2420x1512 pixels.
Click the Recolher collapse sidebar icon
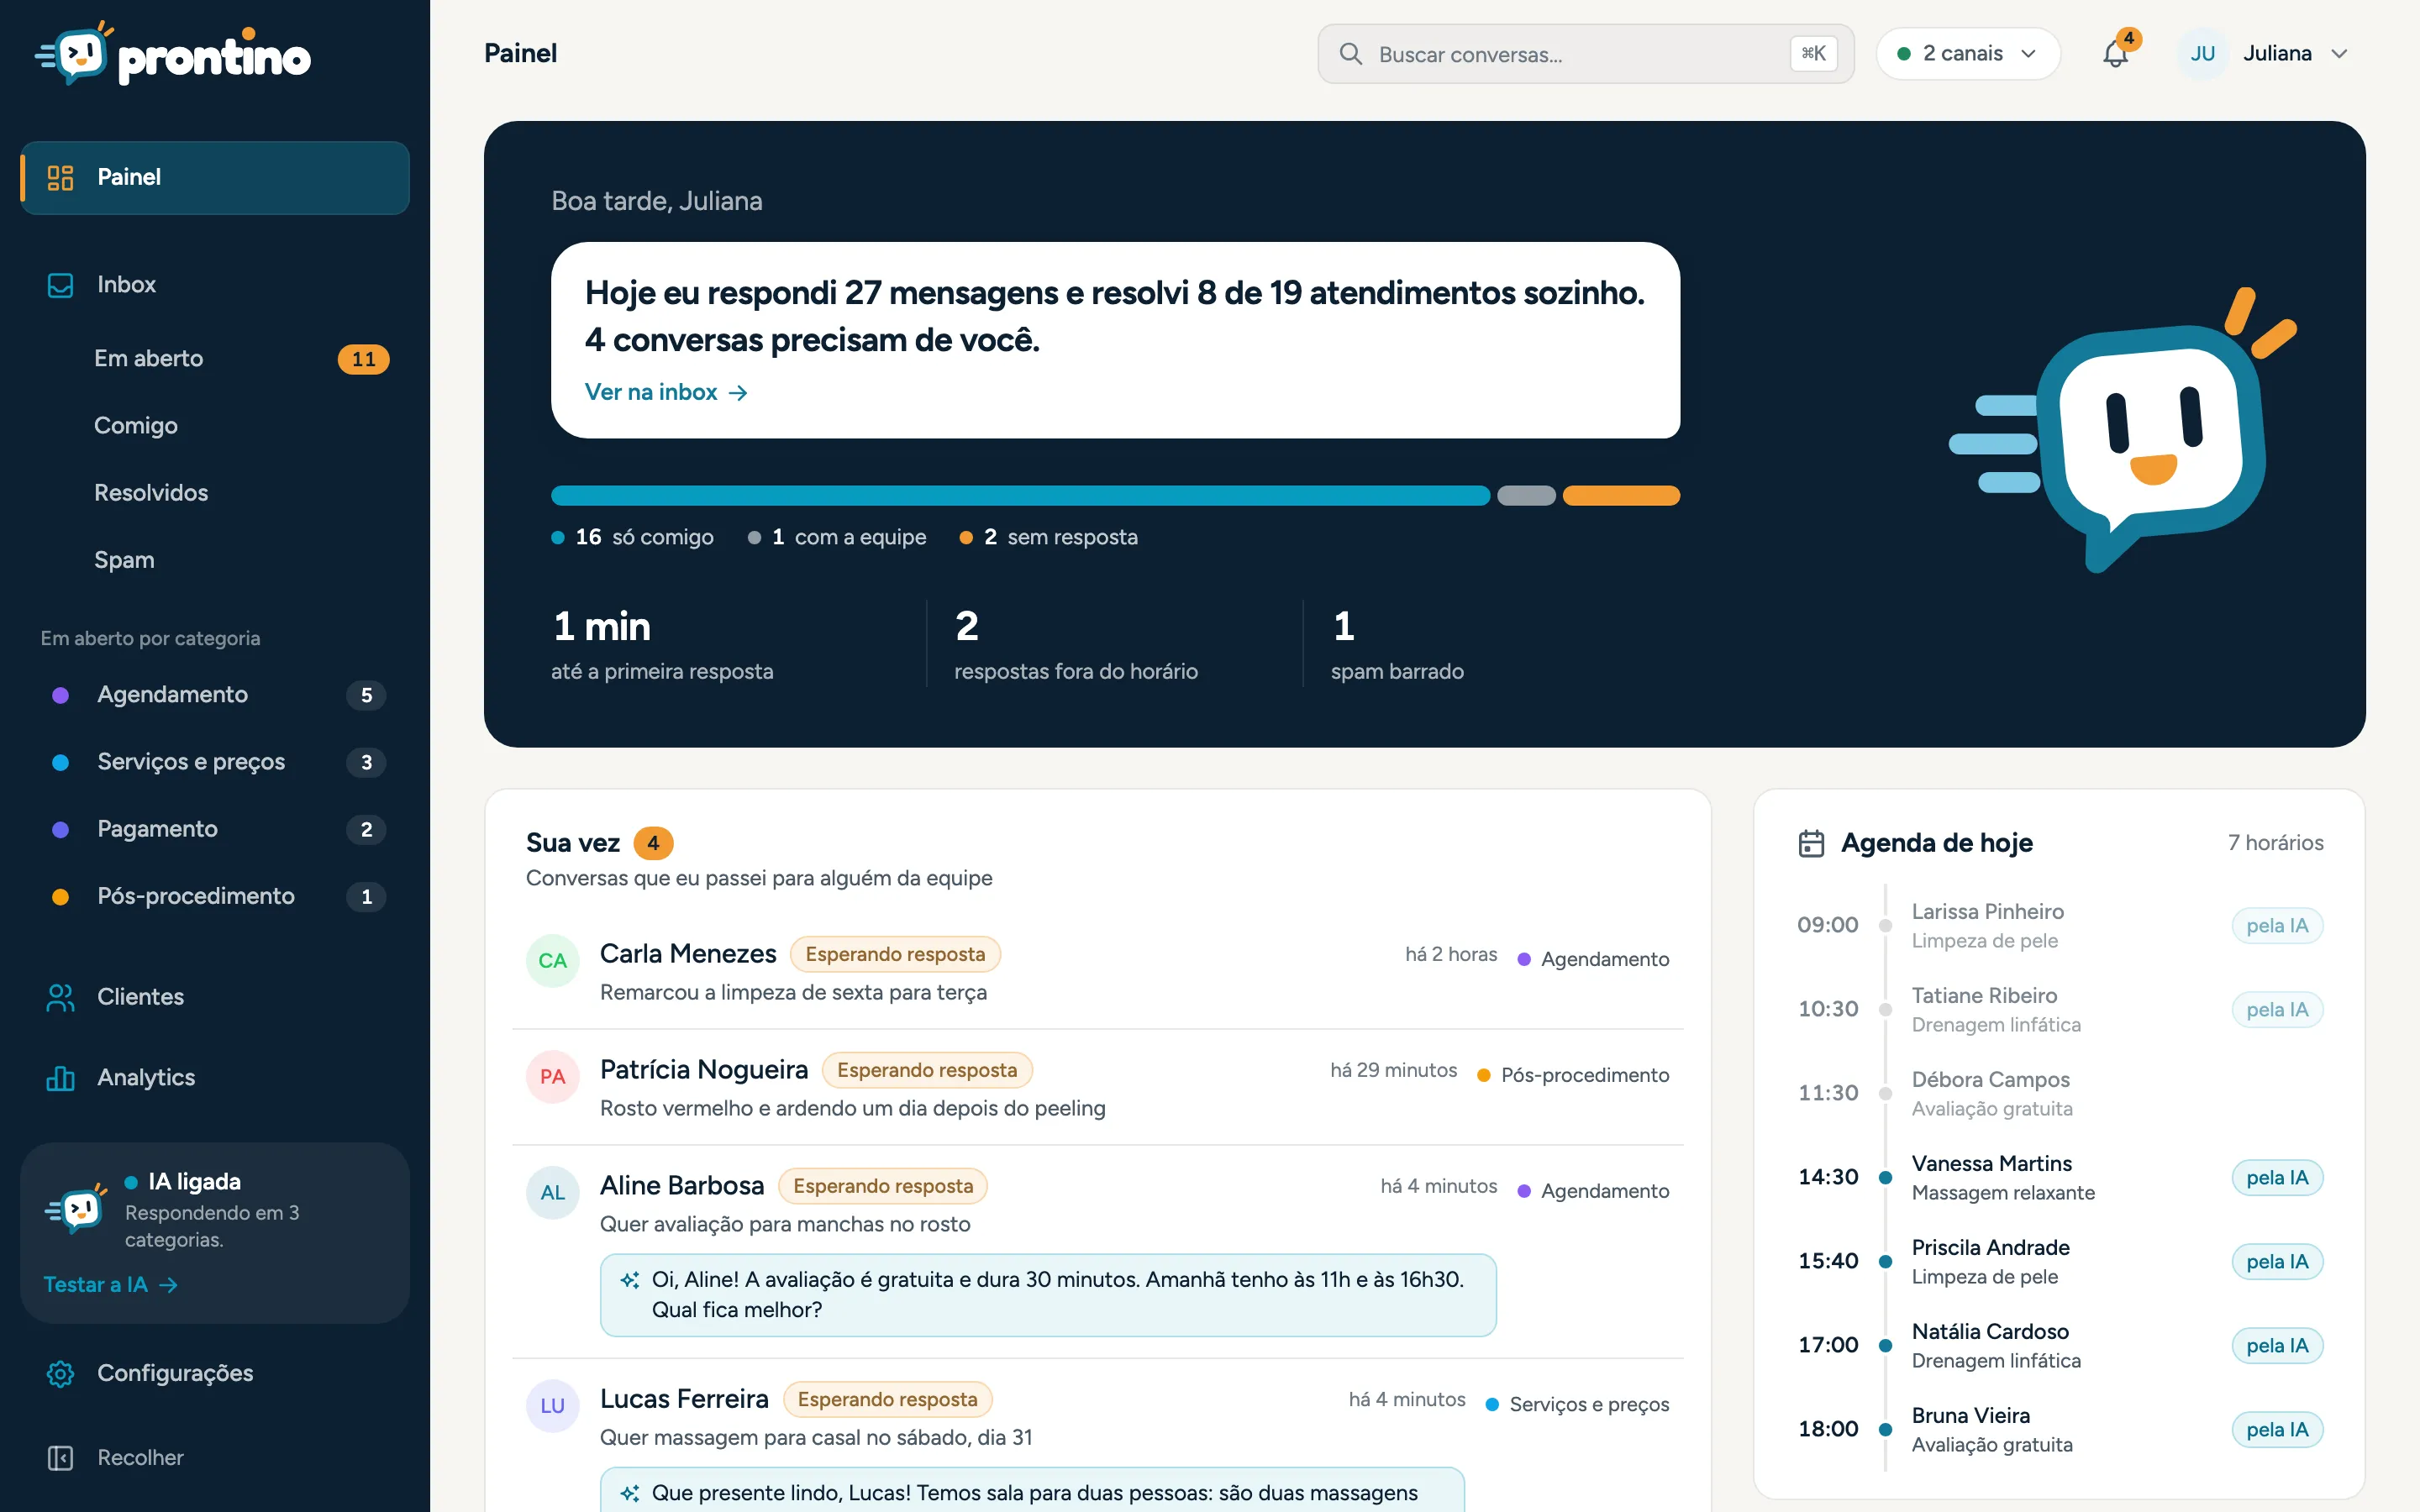pyautogui.click(x=60, y=1458)
